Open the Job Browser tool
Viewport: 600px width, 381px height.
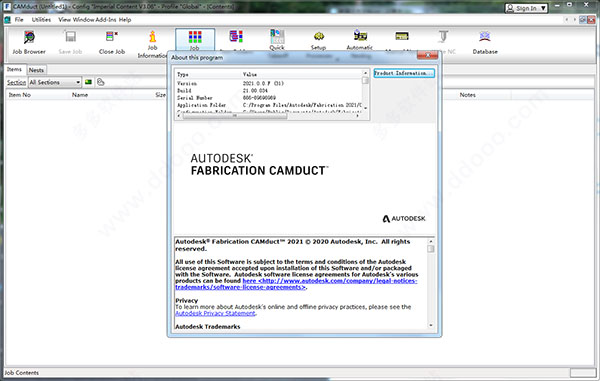(29, 42)
